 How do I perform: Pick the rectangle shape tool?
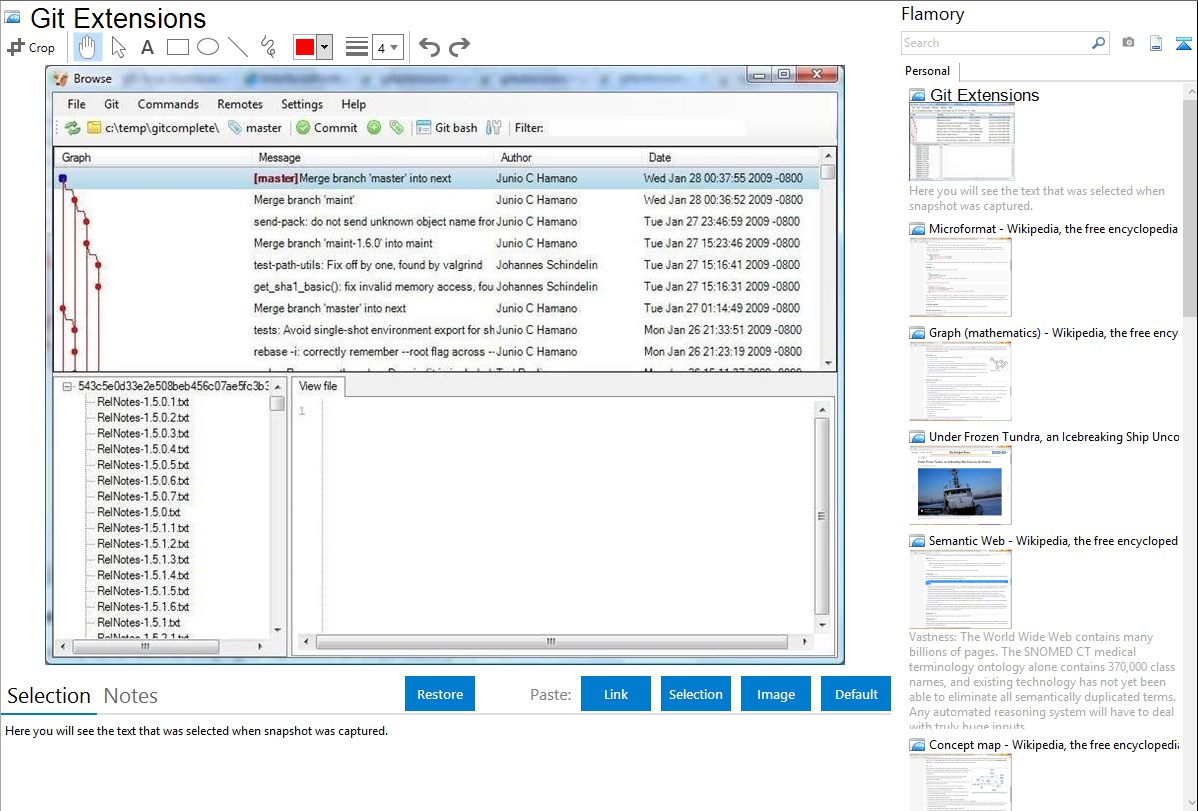tap(177, 47)
